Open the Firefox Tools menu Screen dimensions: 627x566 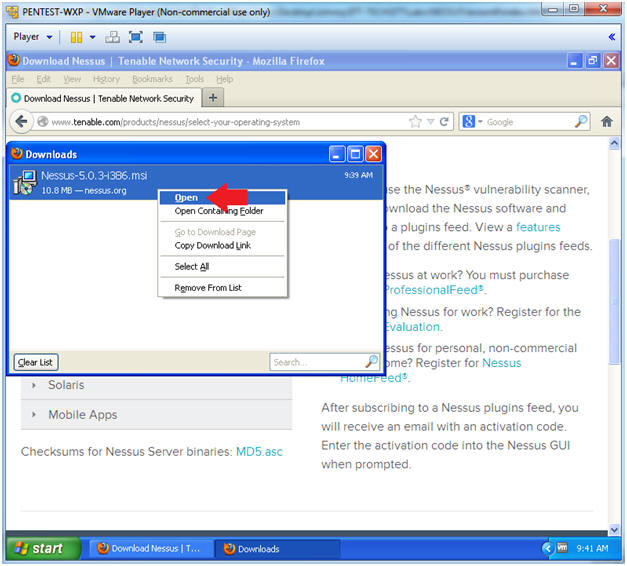[x=194, y=79]
